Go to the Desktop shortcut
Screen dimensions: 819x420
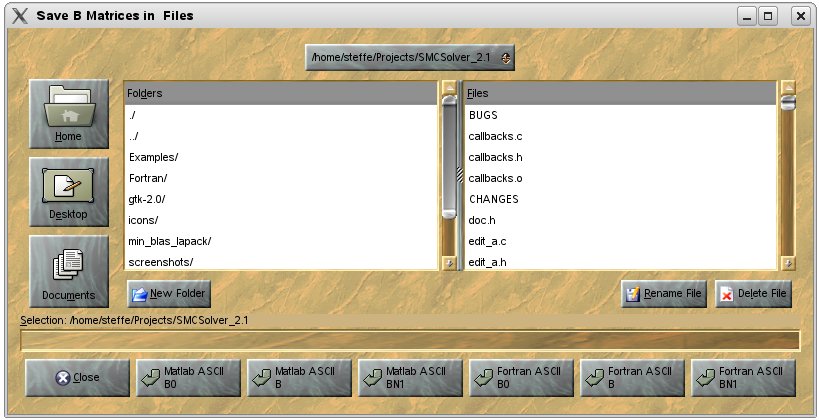coord(68,193)
